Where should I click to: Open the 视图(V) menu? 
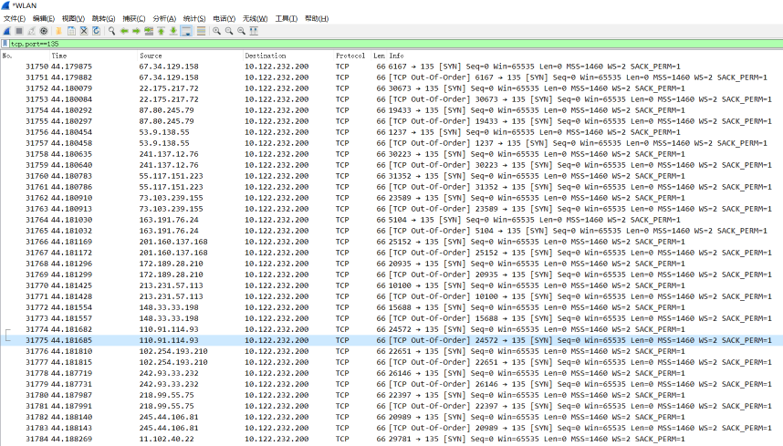pos(73,18)
